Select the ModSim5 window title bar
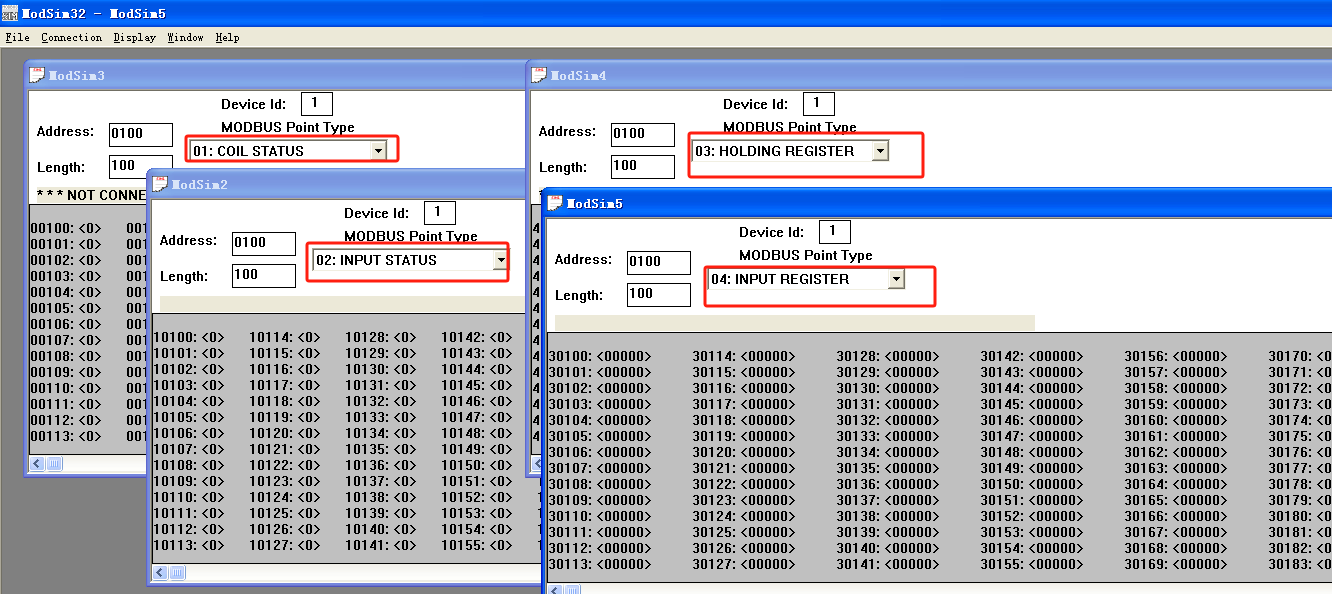The height and width of the screenshot is (594, 1332). point(938,203)
